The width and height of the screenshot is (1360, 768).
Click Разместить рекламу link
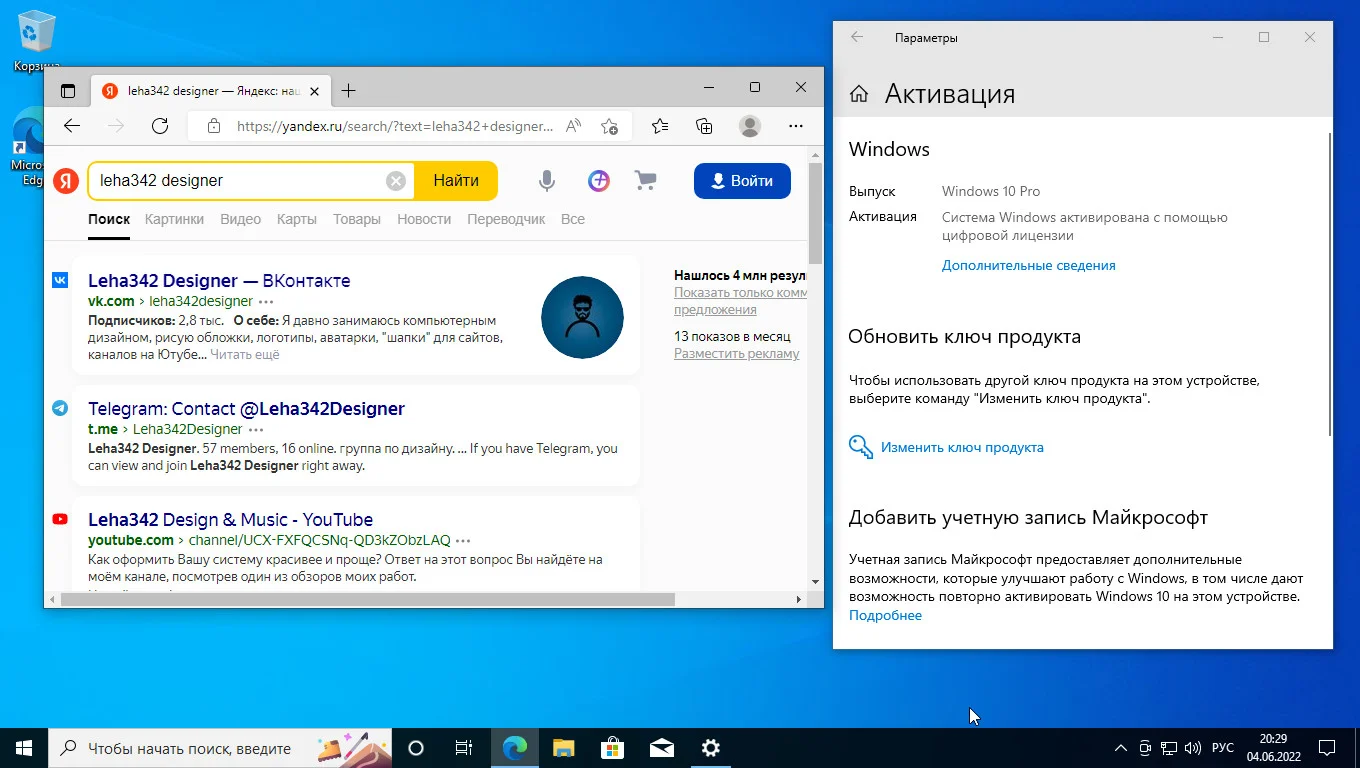[737, 354]
